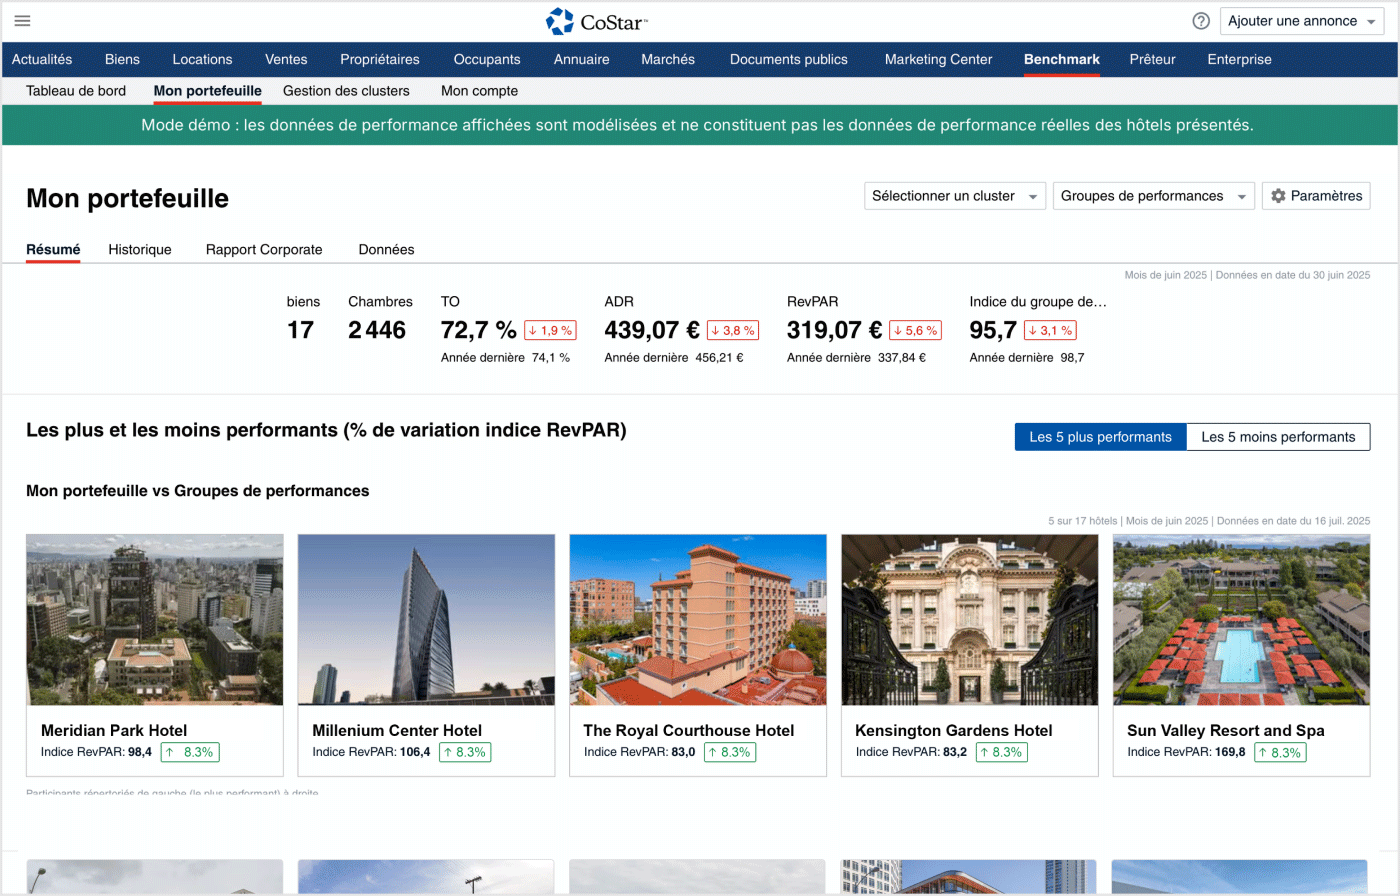Open Gestion des clusters link

tap(346, 91)
